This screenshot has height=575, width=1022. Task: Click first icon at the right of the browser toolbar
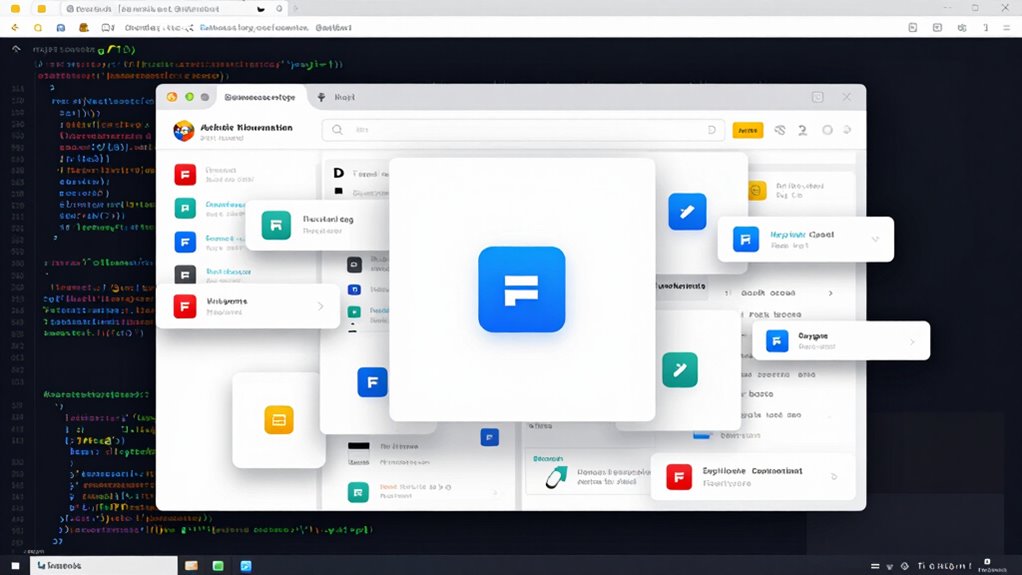coord(912,27)
